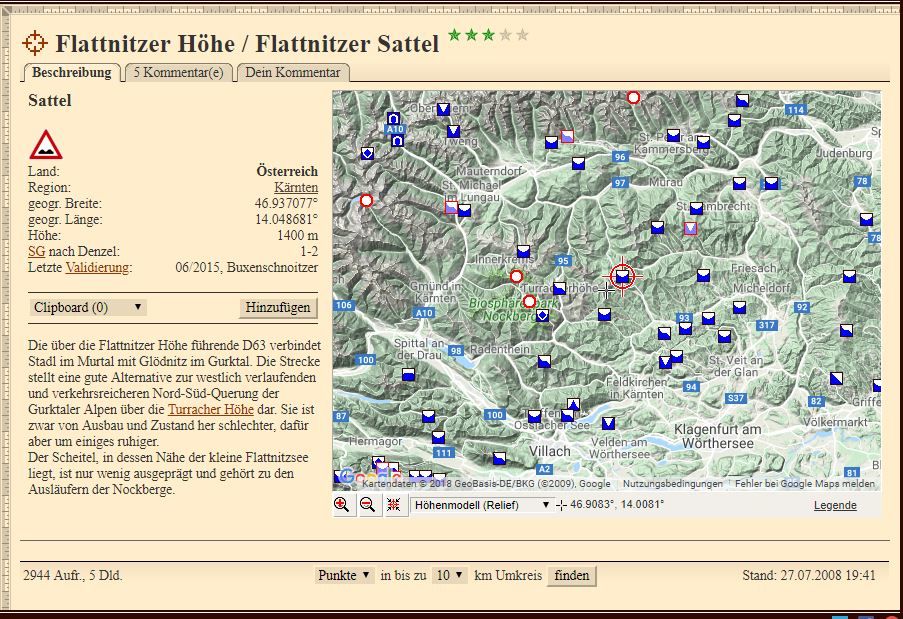Click the diamond marker near Biosphärenpark Nockberge
This screenshot has width=903, height=619.
click(x=542, y=316)
